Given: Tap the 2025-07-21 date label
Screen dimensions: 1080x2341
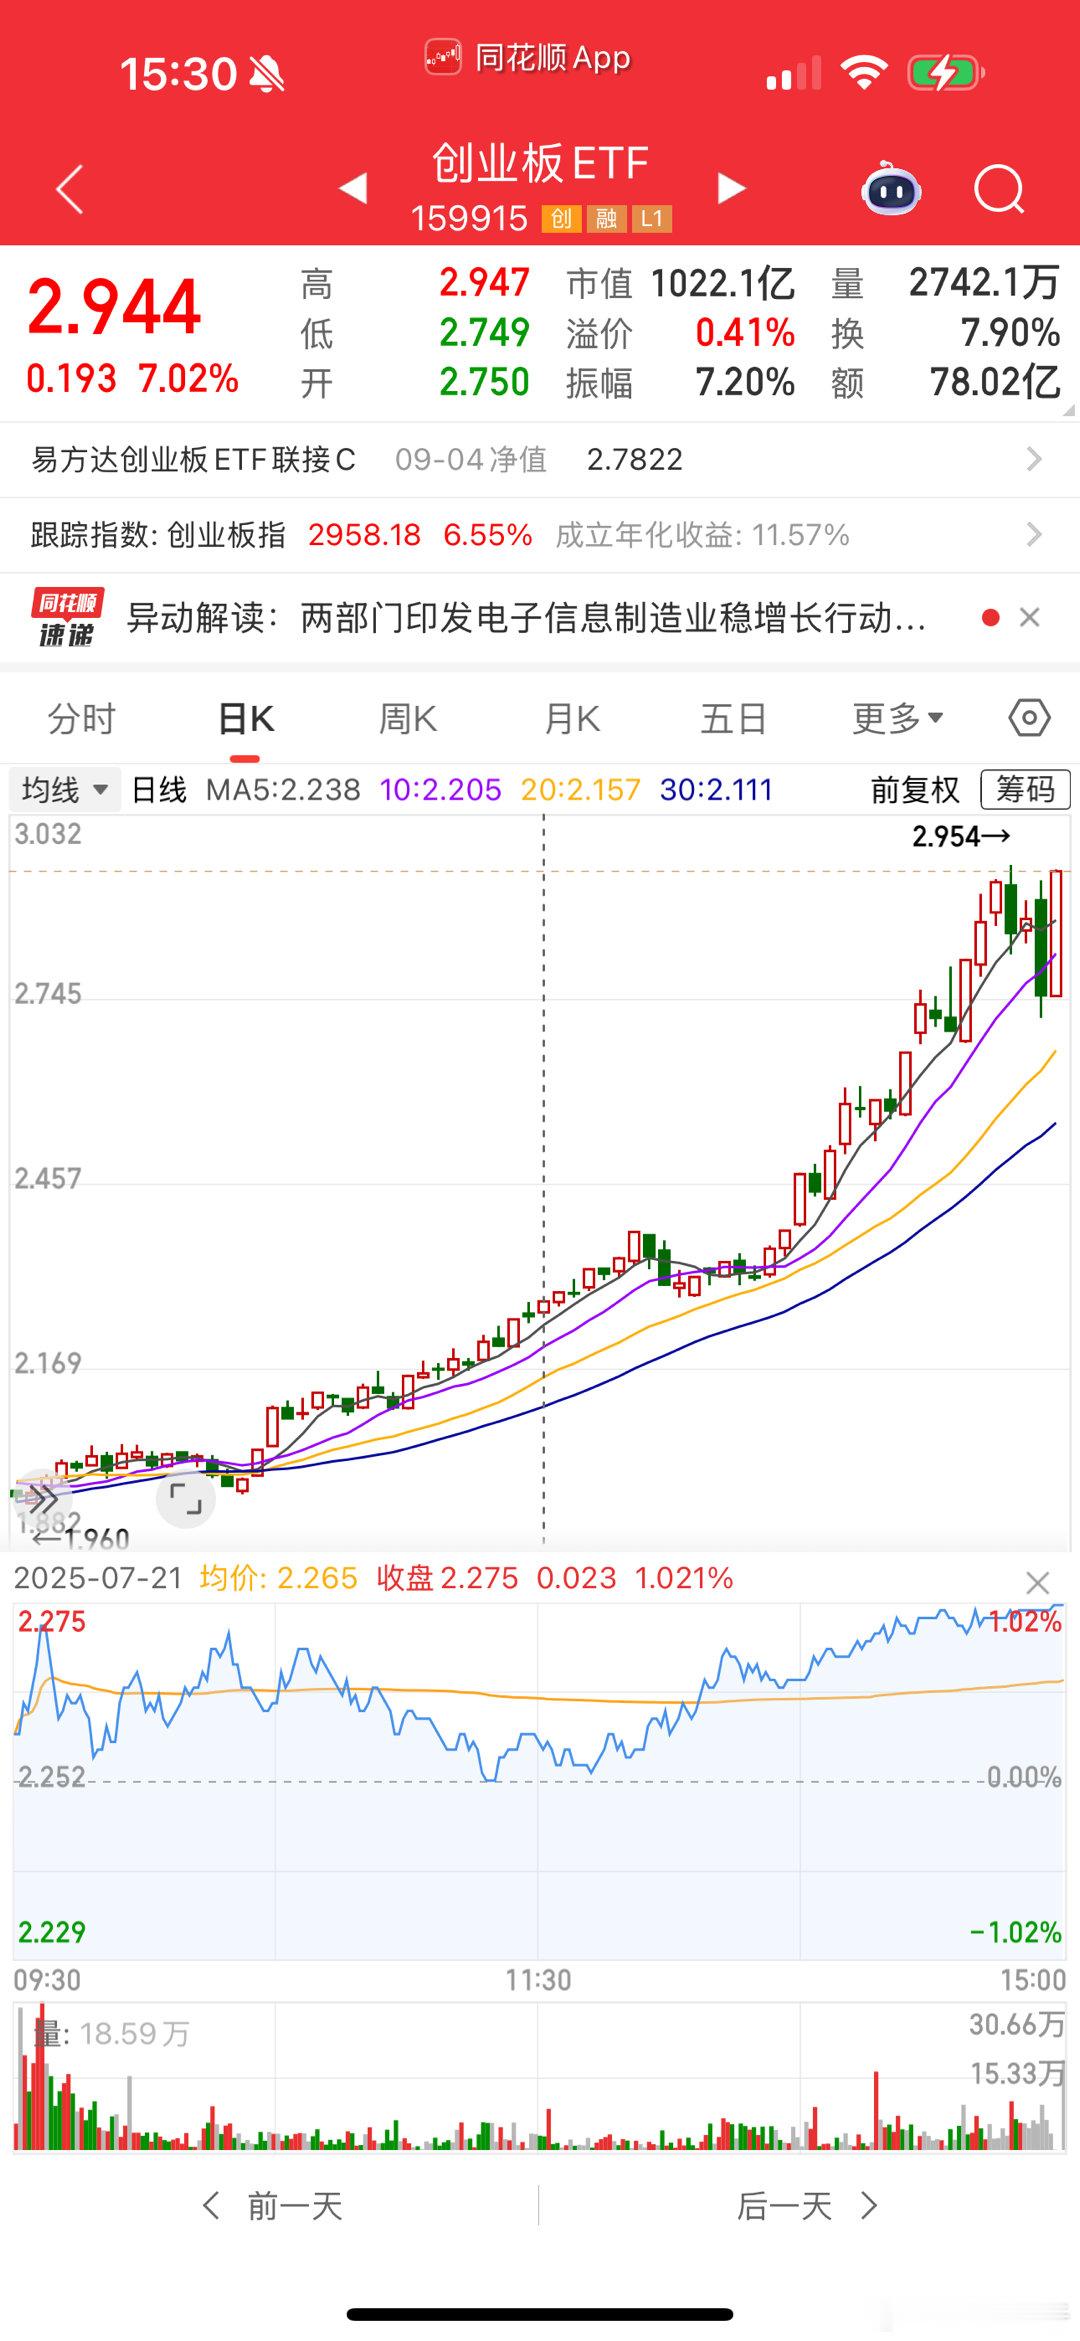Looking at the screenshot, I should pos(98,1578).
